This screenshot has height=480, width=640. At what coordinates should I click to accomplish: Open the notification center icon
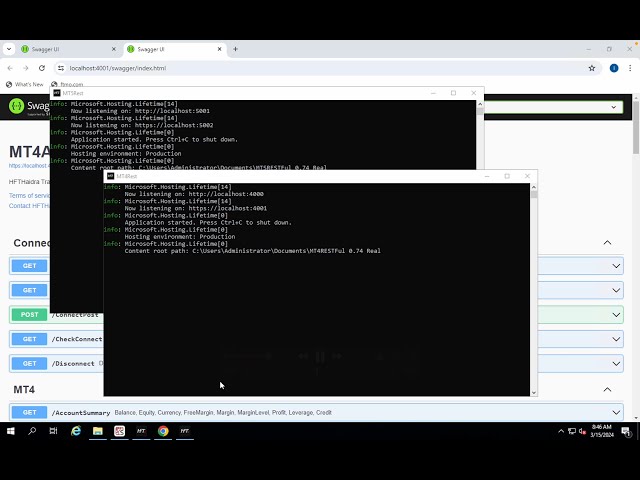pos(626,431)
